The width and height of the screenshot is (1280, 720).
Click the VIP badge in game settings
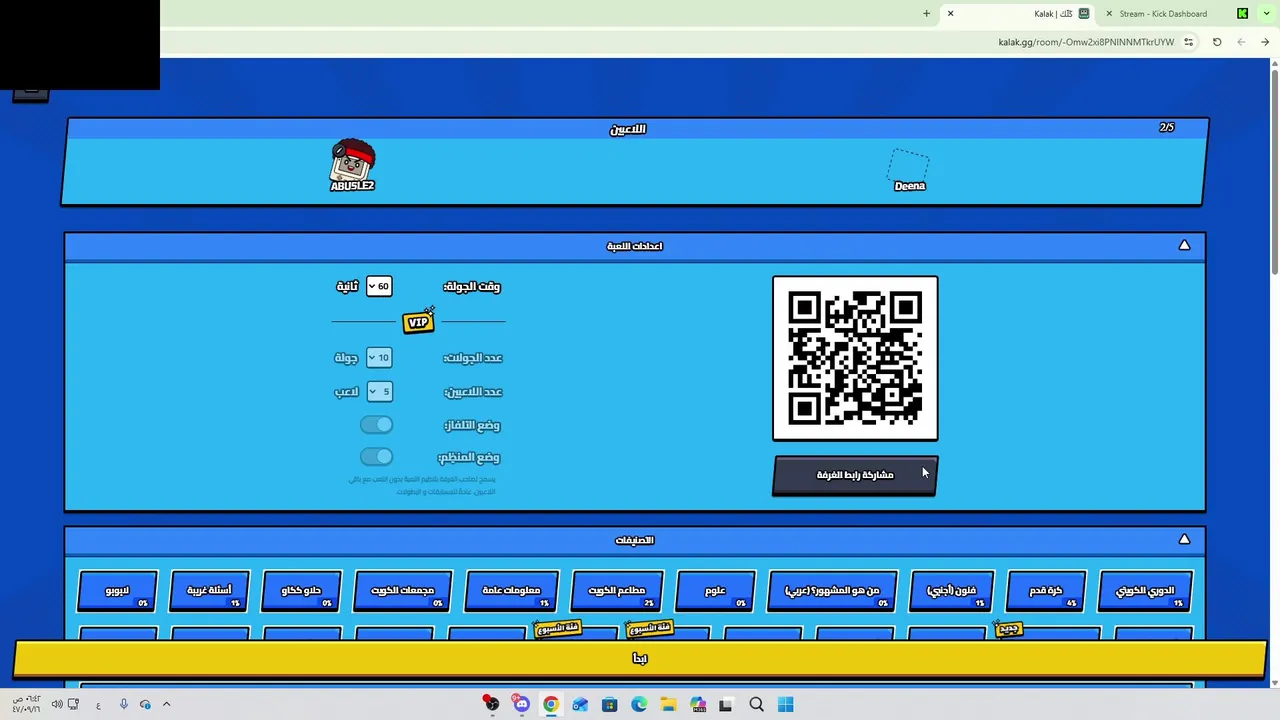pyautogui.click(x=419, y=320)
